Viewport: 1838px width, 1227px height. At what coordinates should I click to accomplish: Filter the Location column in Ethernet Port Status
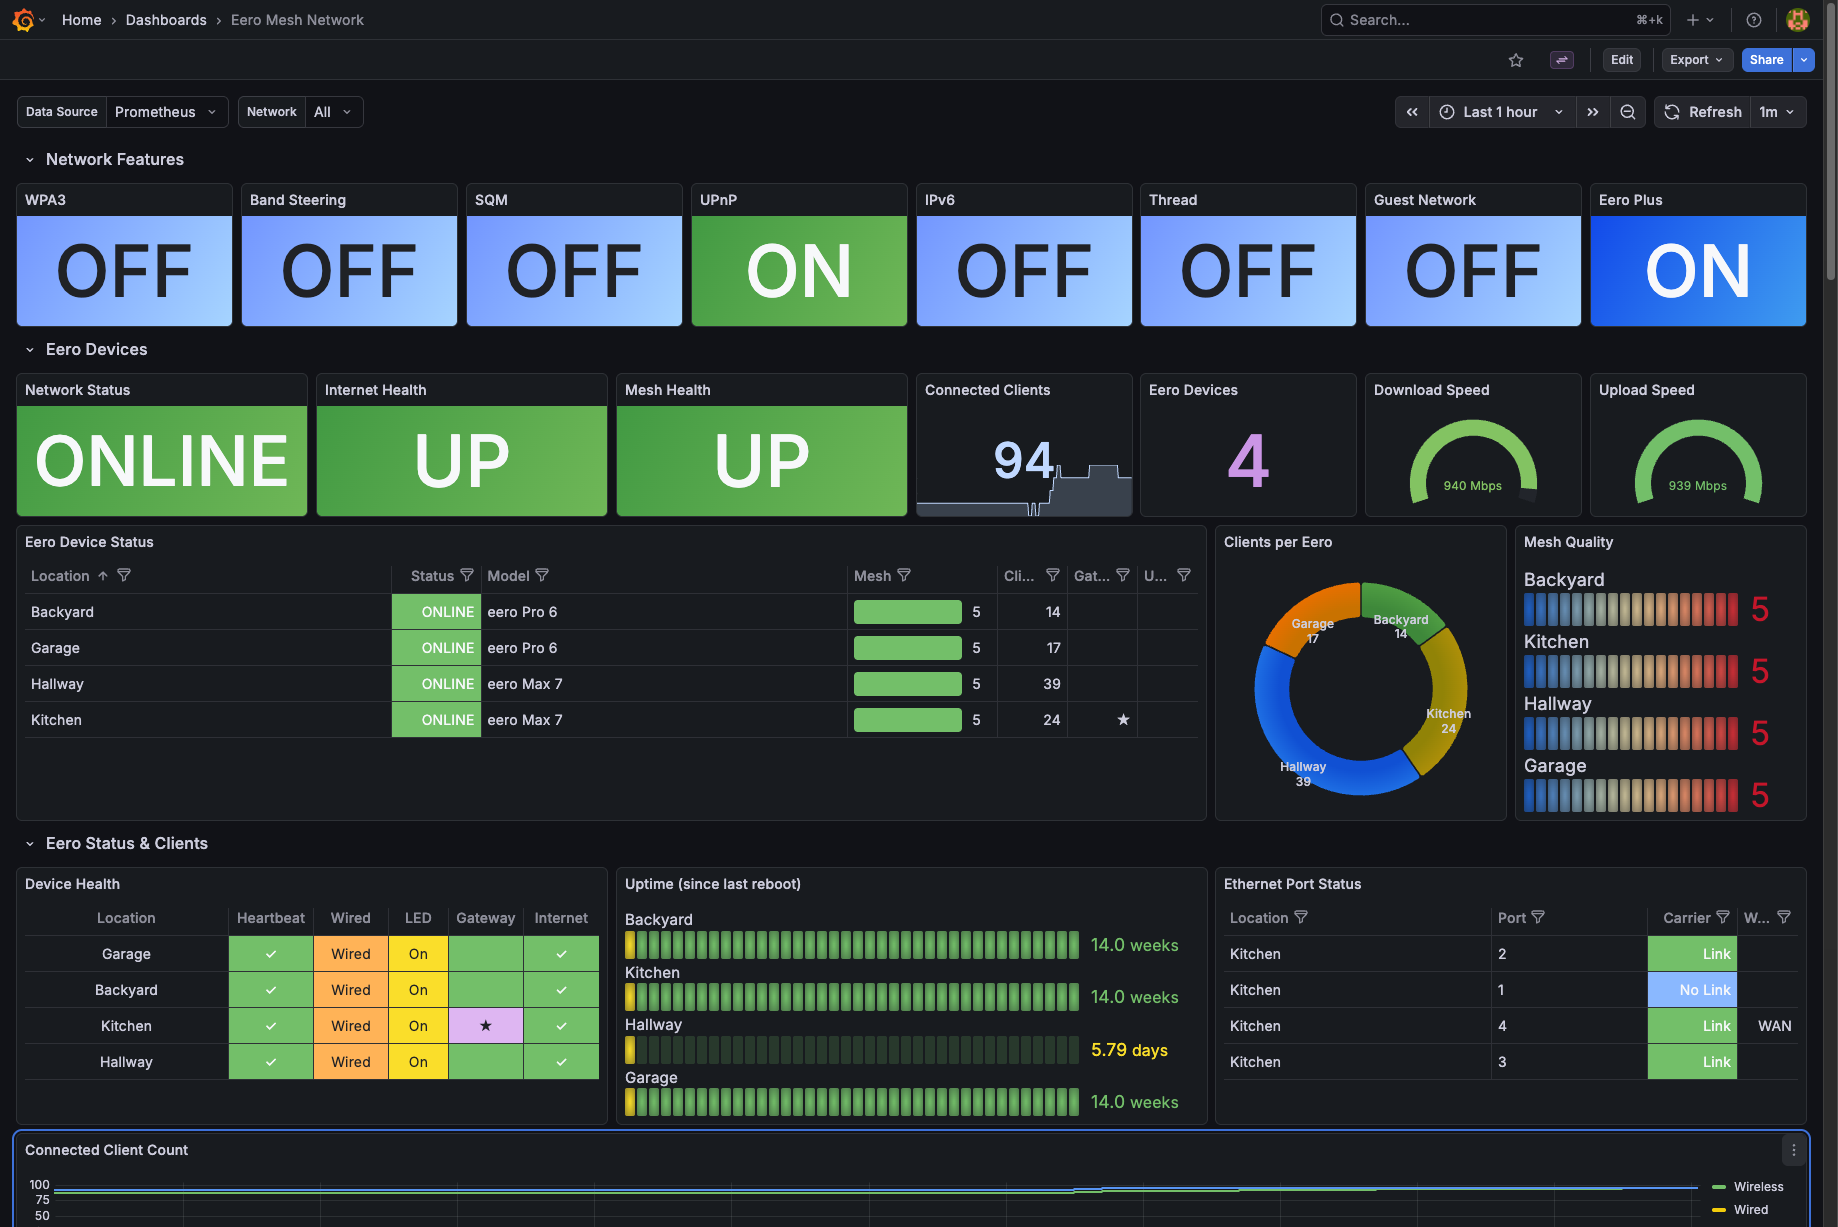tap(1301, 917)
